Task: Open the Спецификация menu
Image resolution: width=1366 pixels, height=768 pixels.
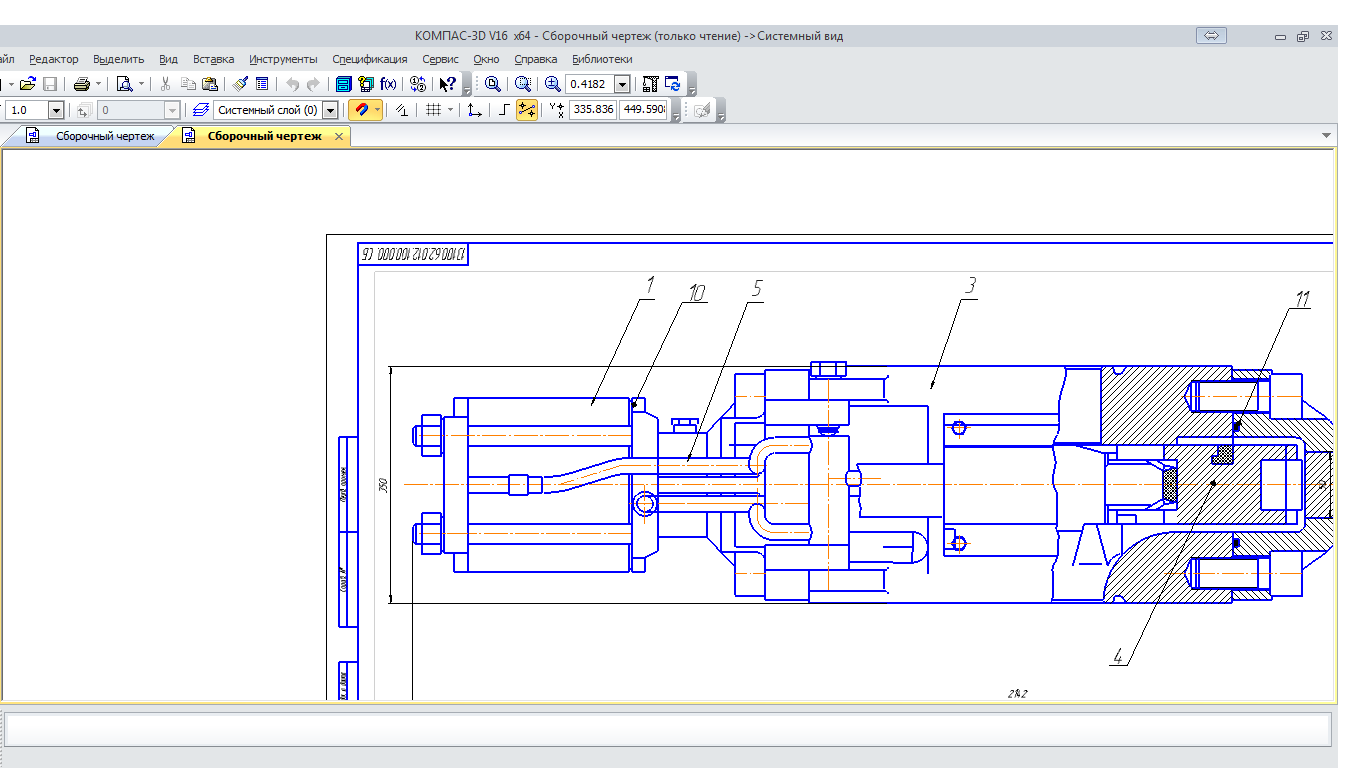Action: coord(370,59)
